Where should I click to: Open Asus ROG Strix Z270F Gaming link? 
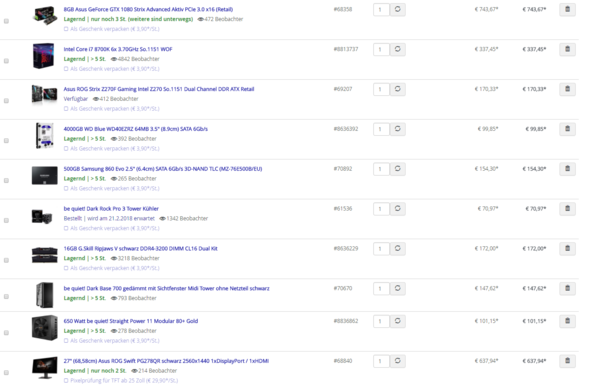159,89
